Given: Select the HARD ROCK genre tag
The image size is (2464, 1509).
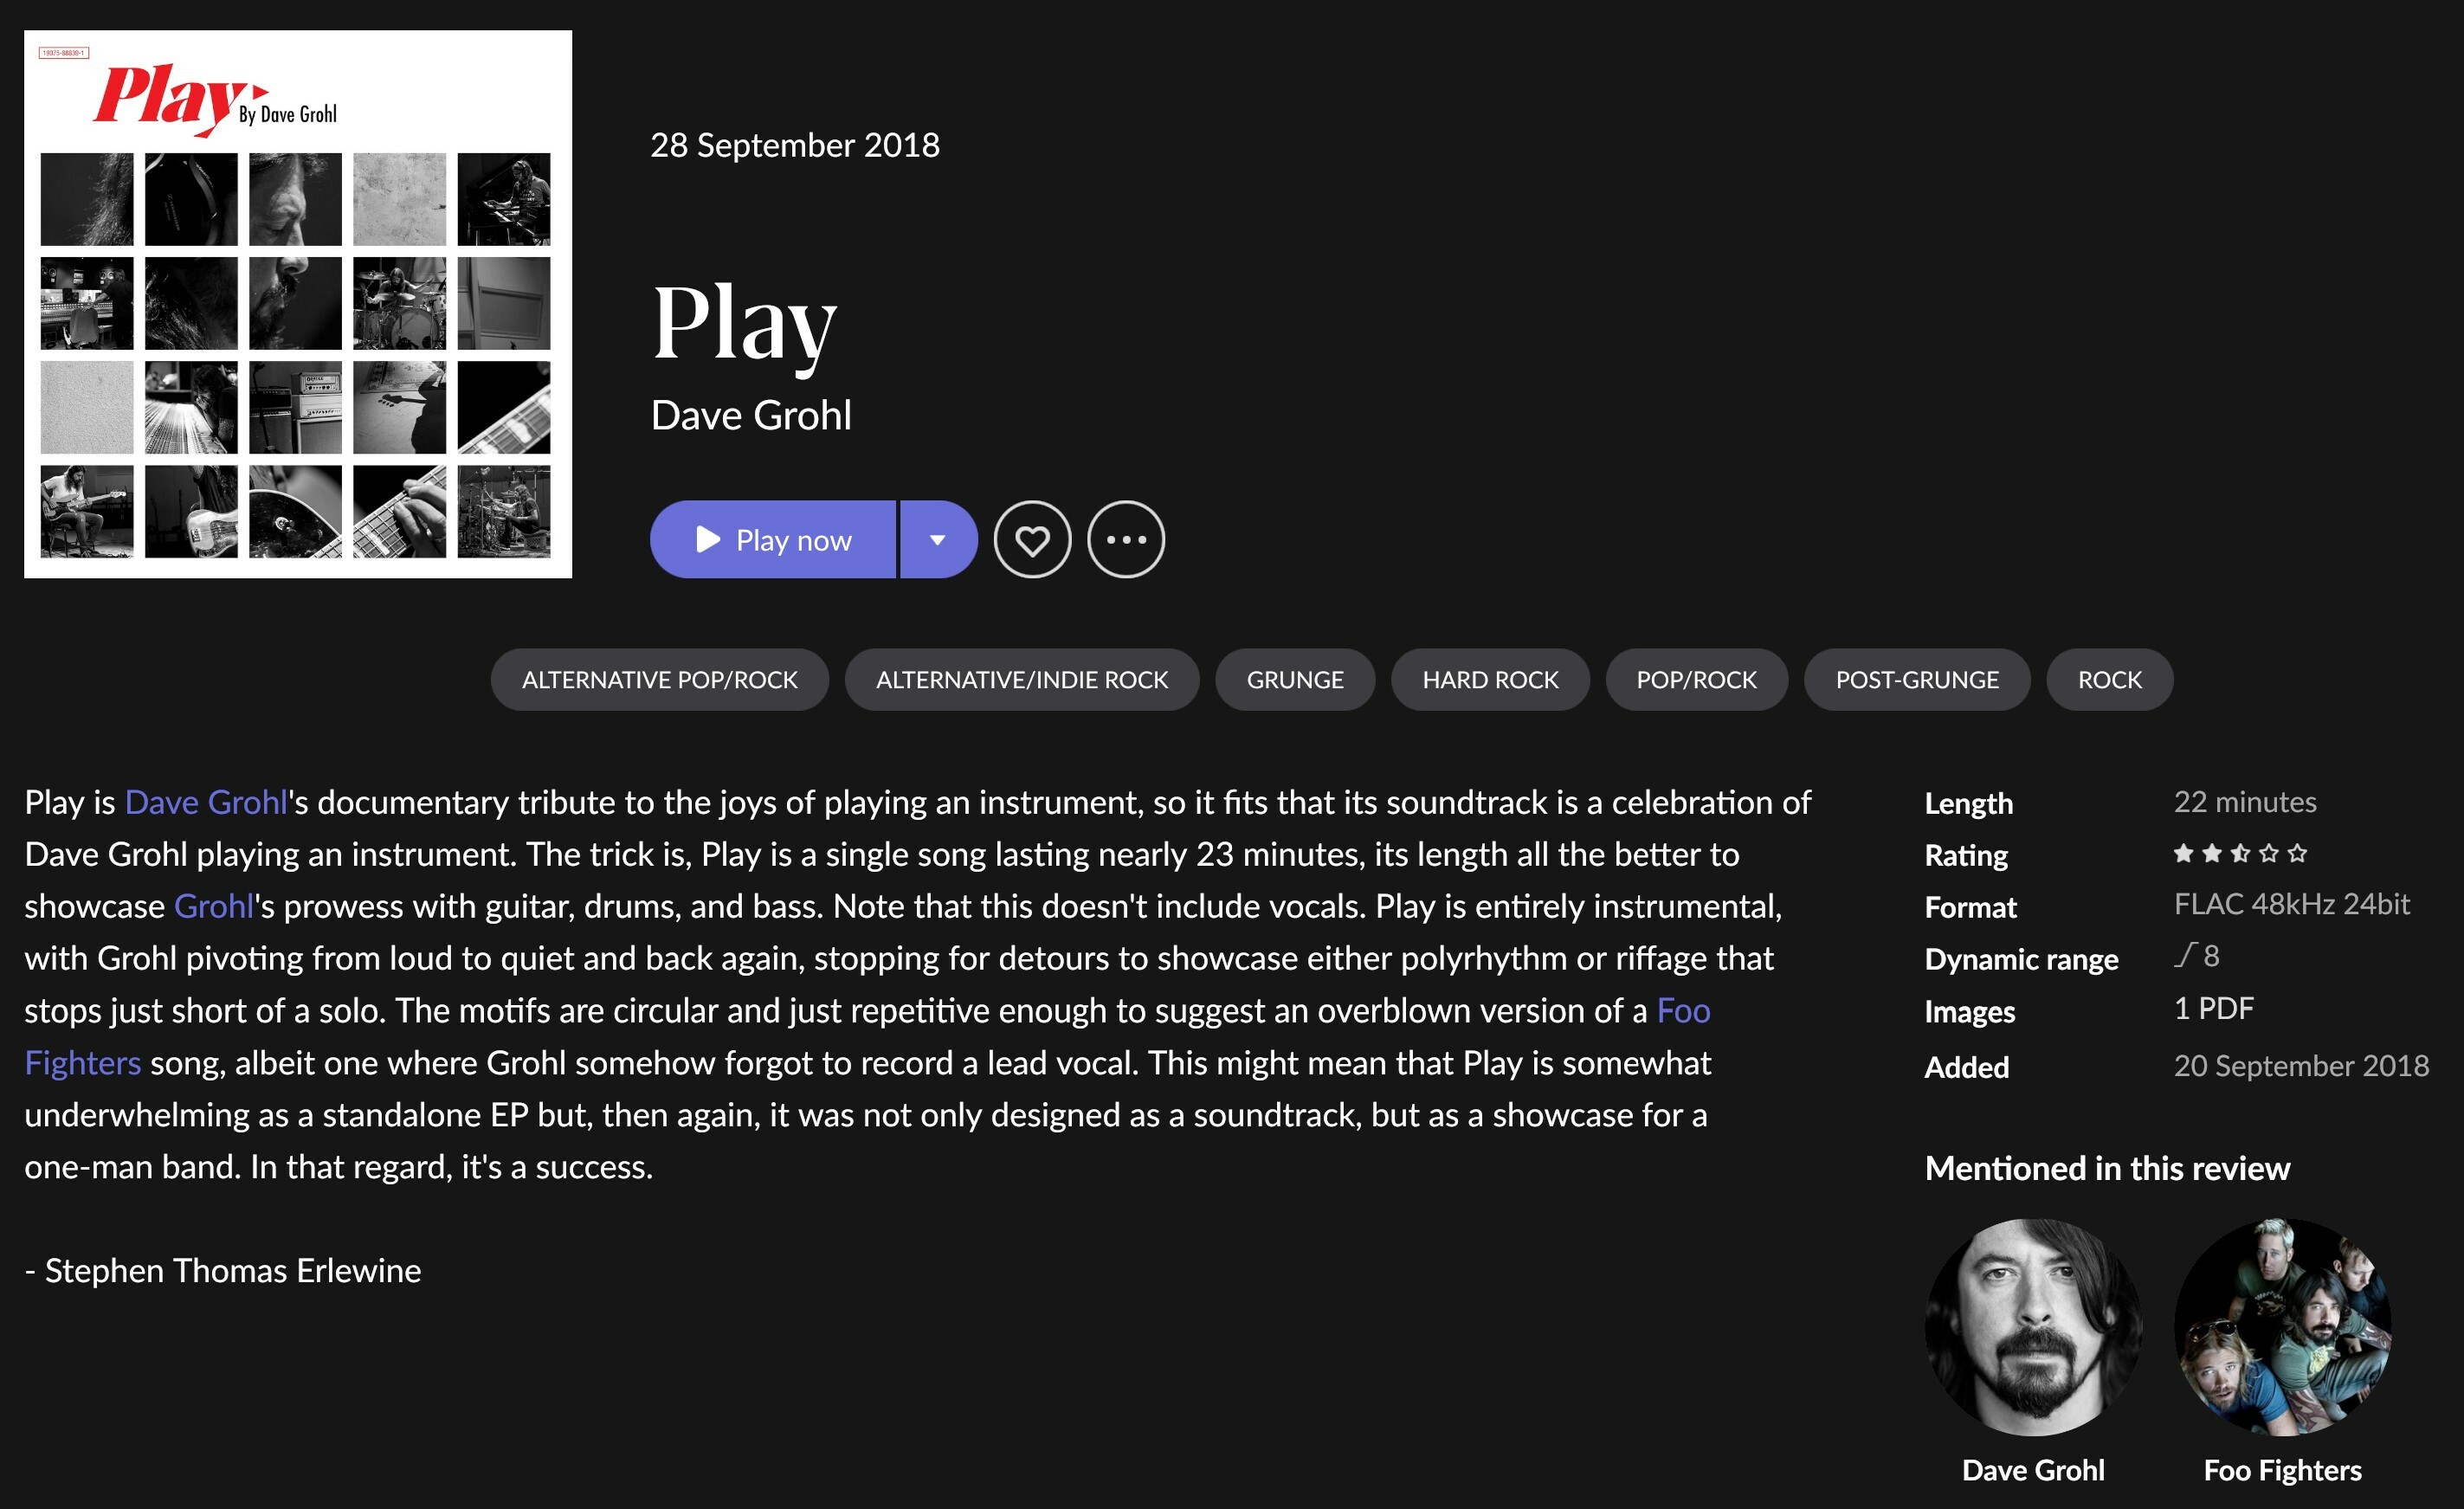Looking at the screenshot, I should click(1490, 680).
